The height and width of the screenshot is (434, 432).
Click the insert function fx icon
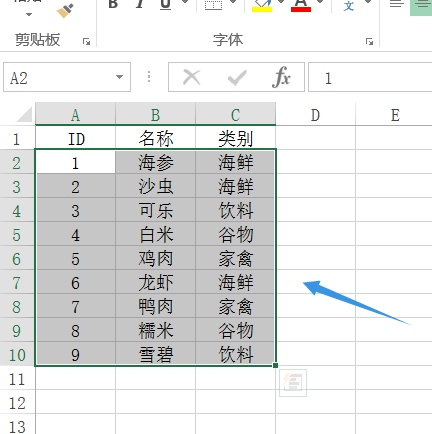281,77
